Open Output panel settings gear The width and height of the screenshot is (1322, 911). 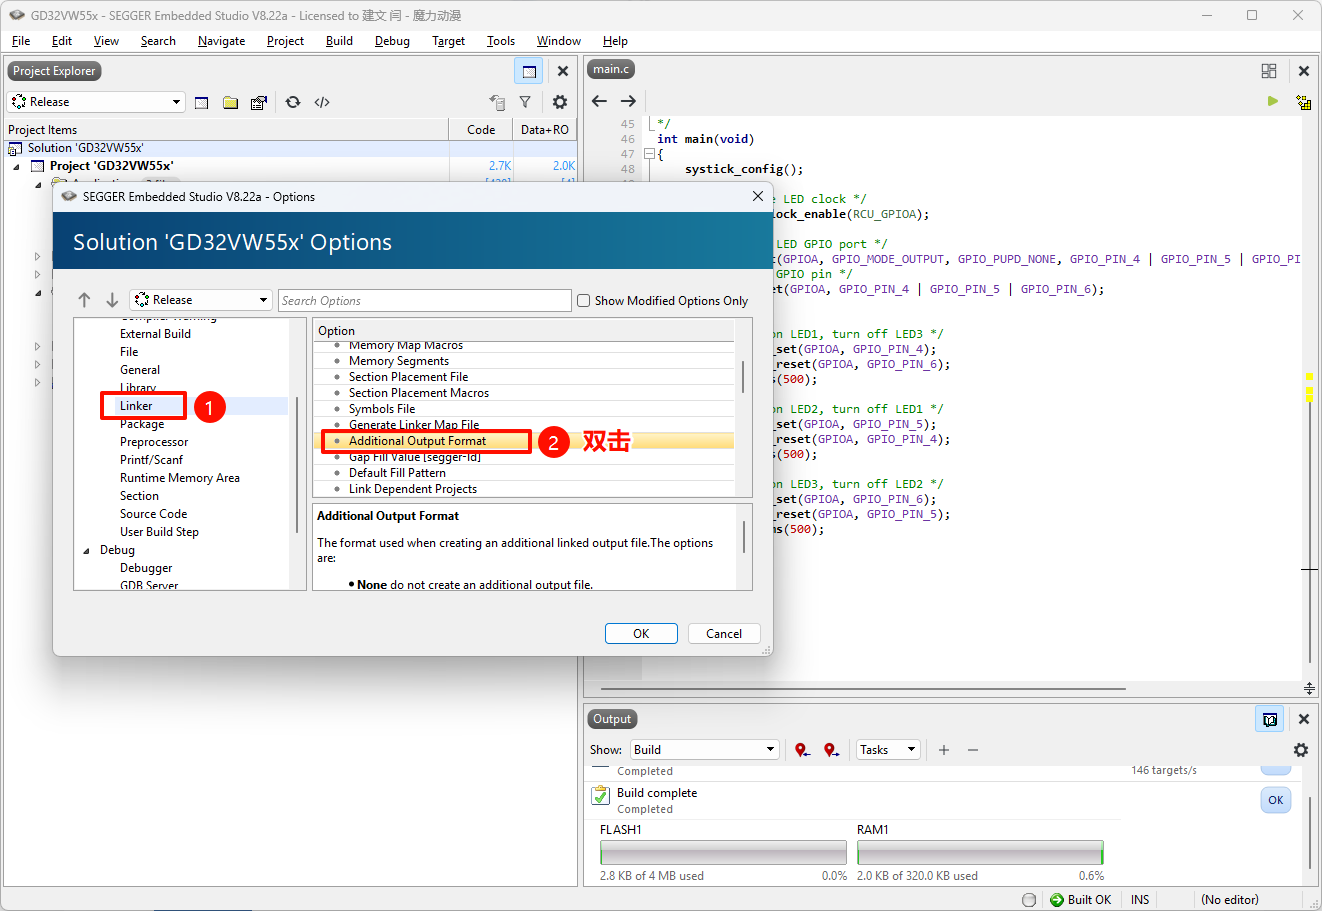[x=1300, y=750]
